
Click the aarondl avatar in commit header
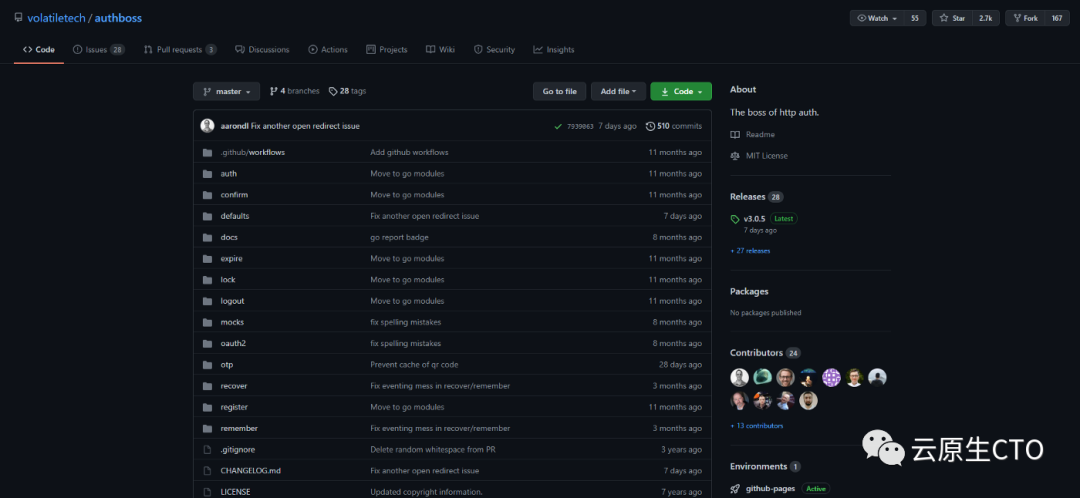coord(207,126)
